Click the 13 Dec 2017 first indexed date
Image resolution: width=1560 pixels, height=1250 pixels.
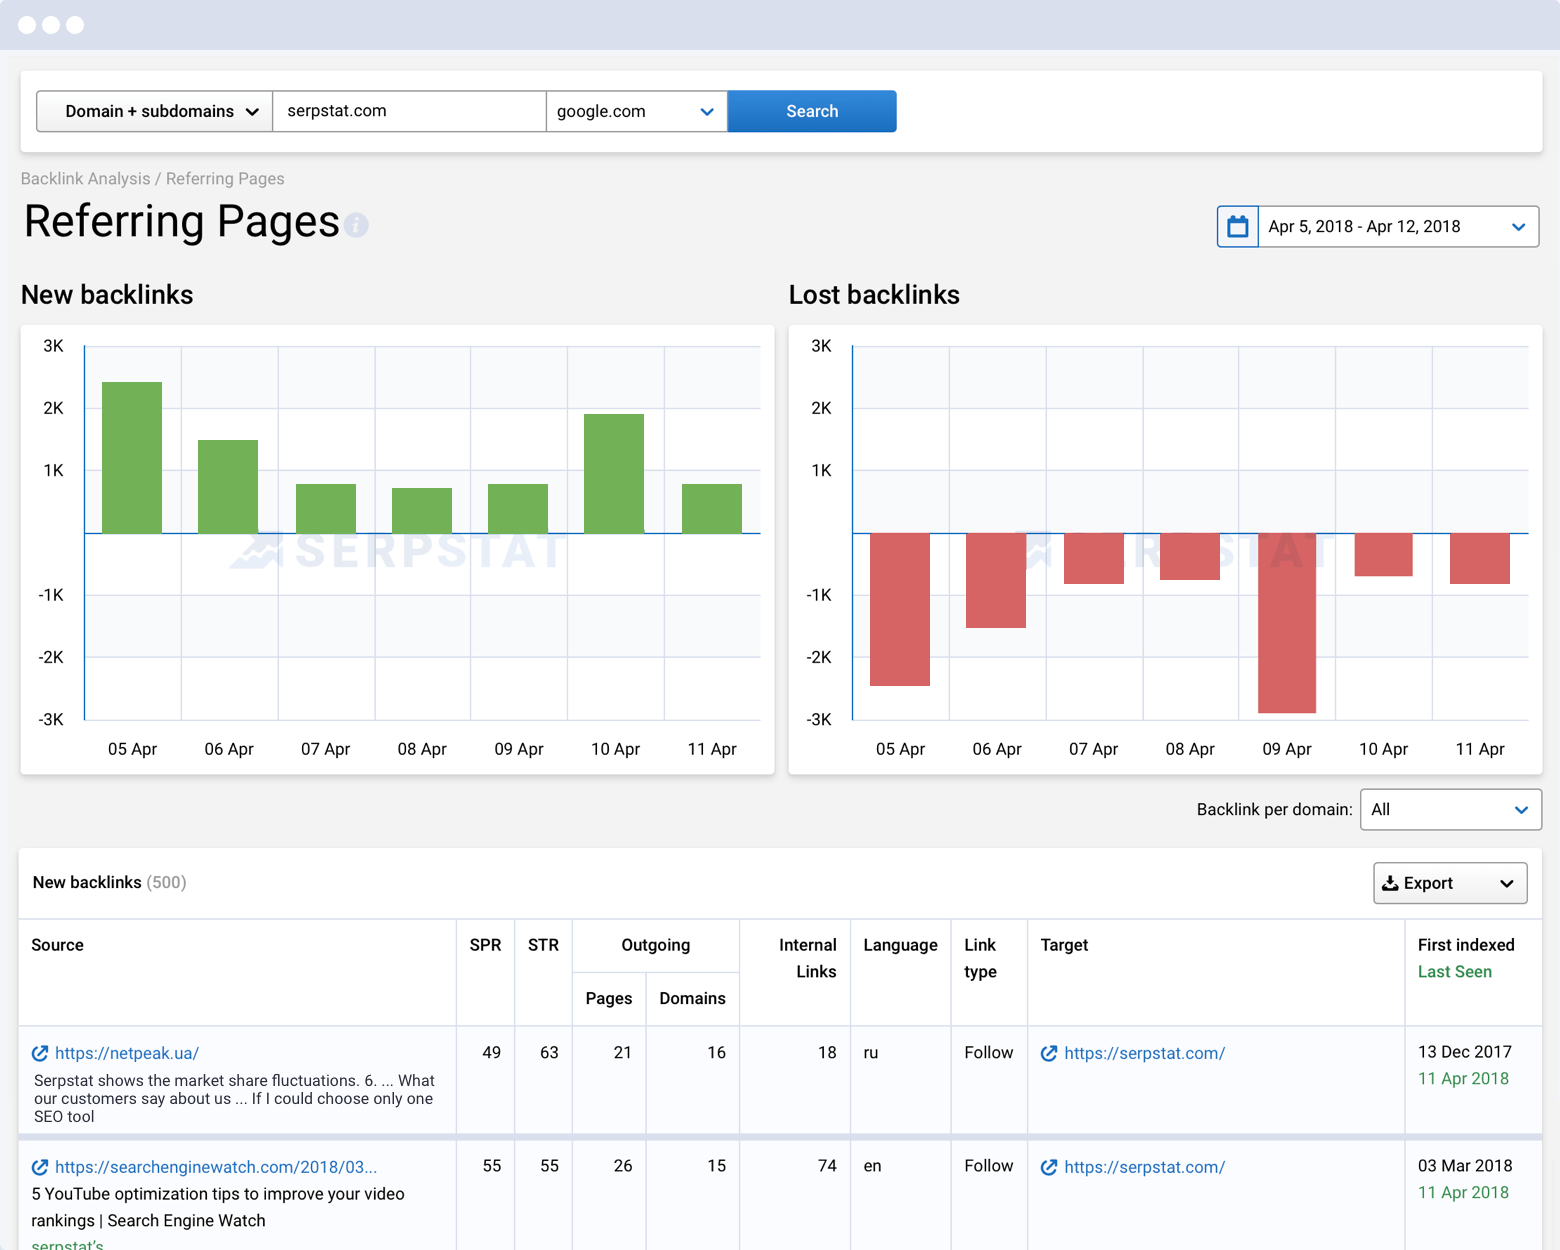(1465, 1052)
